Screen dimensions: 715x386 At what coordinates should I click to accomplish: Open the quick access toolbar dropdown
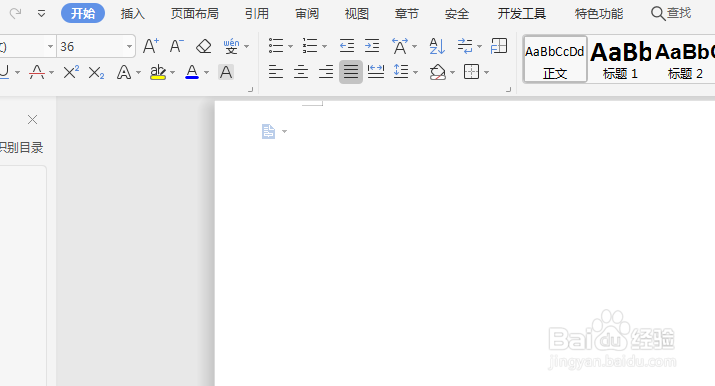[41, 14]
